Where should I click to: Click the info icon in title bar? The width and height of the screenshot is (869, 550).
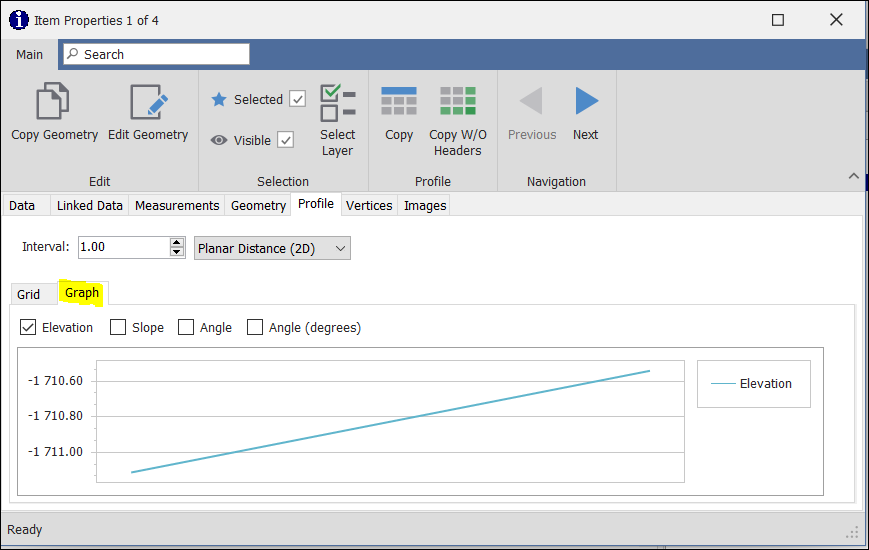(19, 20)
